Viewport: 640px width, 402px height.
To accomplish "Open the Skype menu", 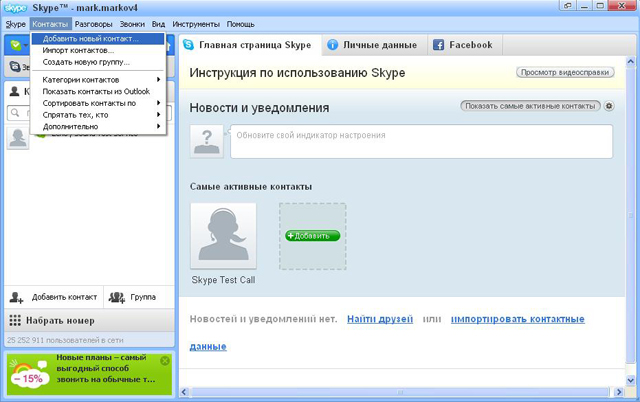I will click(16, 24).
